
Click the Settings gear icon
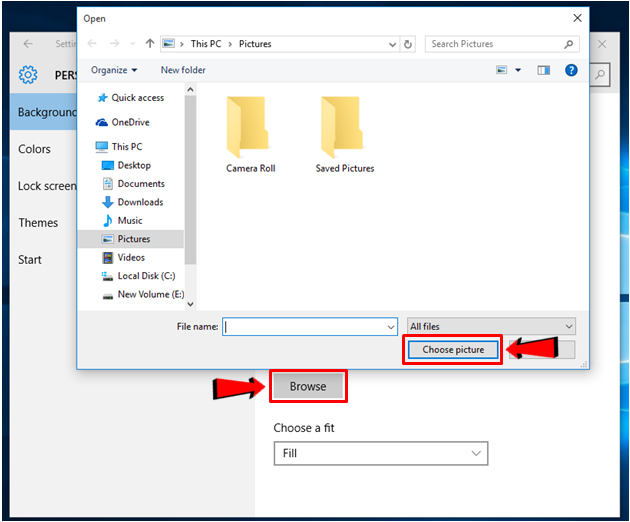(x=28, y=74)
